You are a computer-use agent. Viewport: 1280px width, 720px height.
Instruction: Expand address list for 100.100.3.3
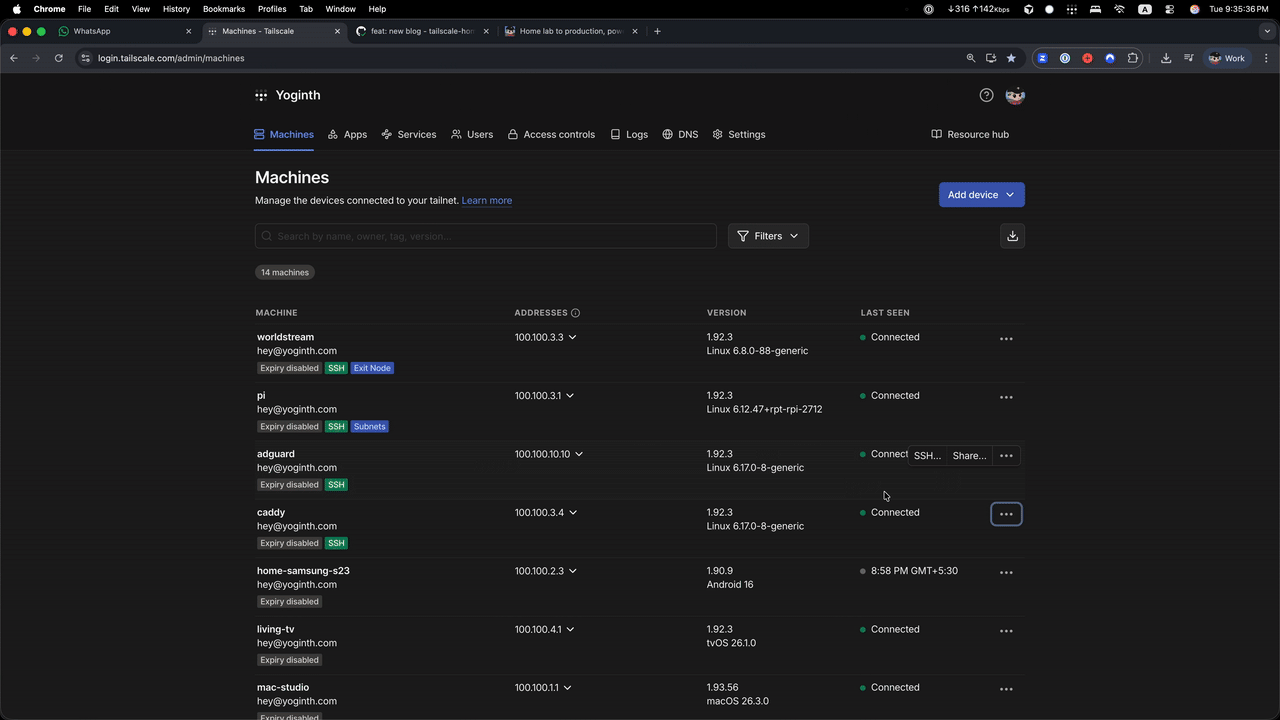572,338
